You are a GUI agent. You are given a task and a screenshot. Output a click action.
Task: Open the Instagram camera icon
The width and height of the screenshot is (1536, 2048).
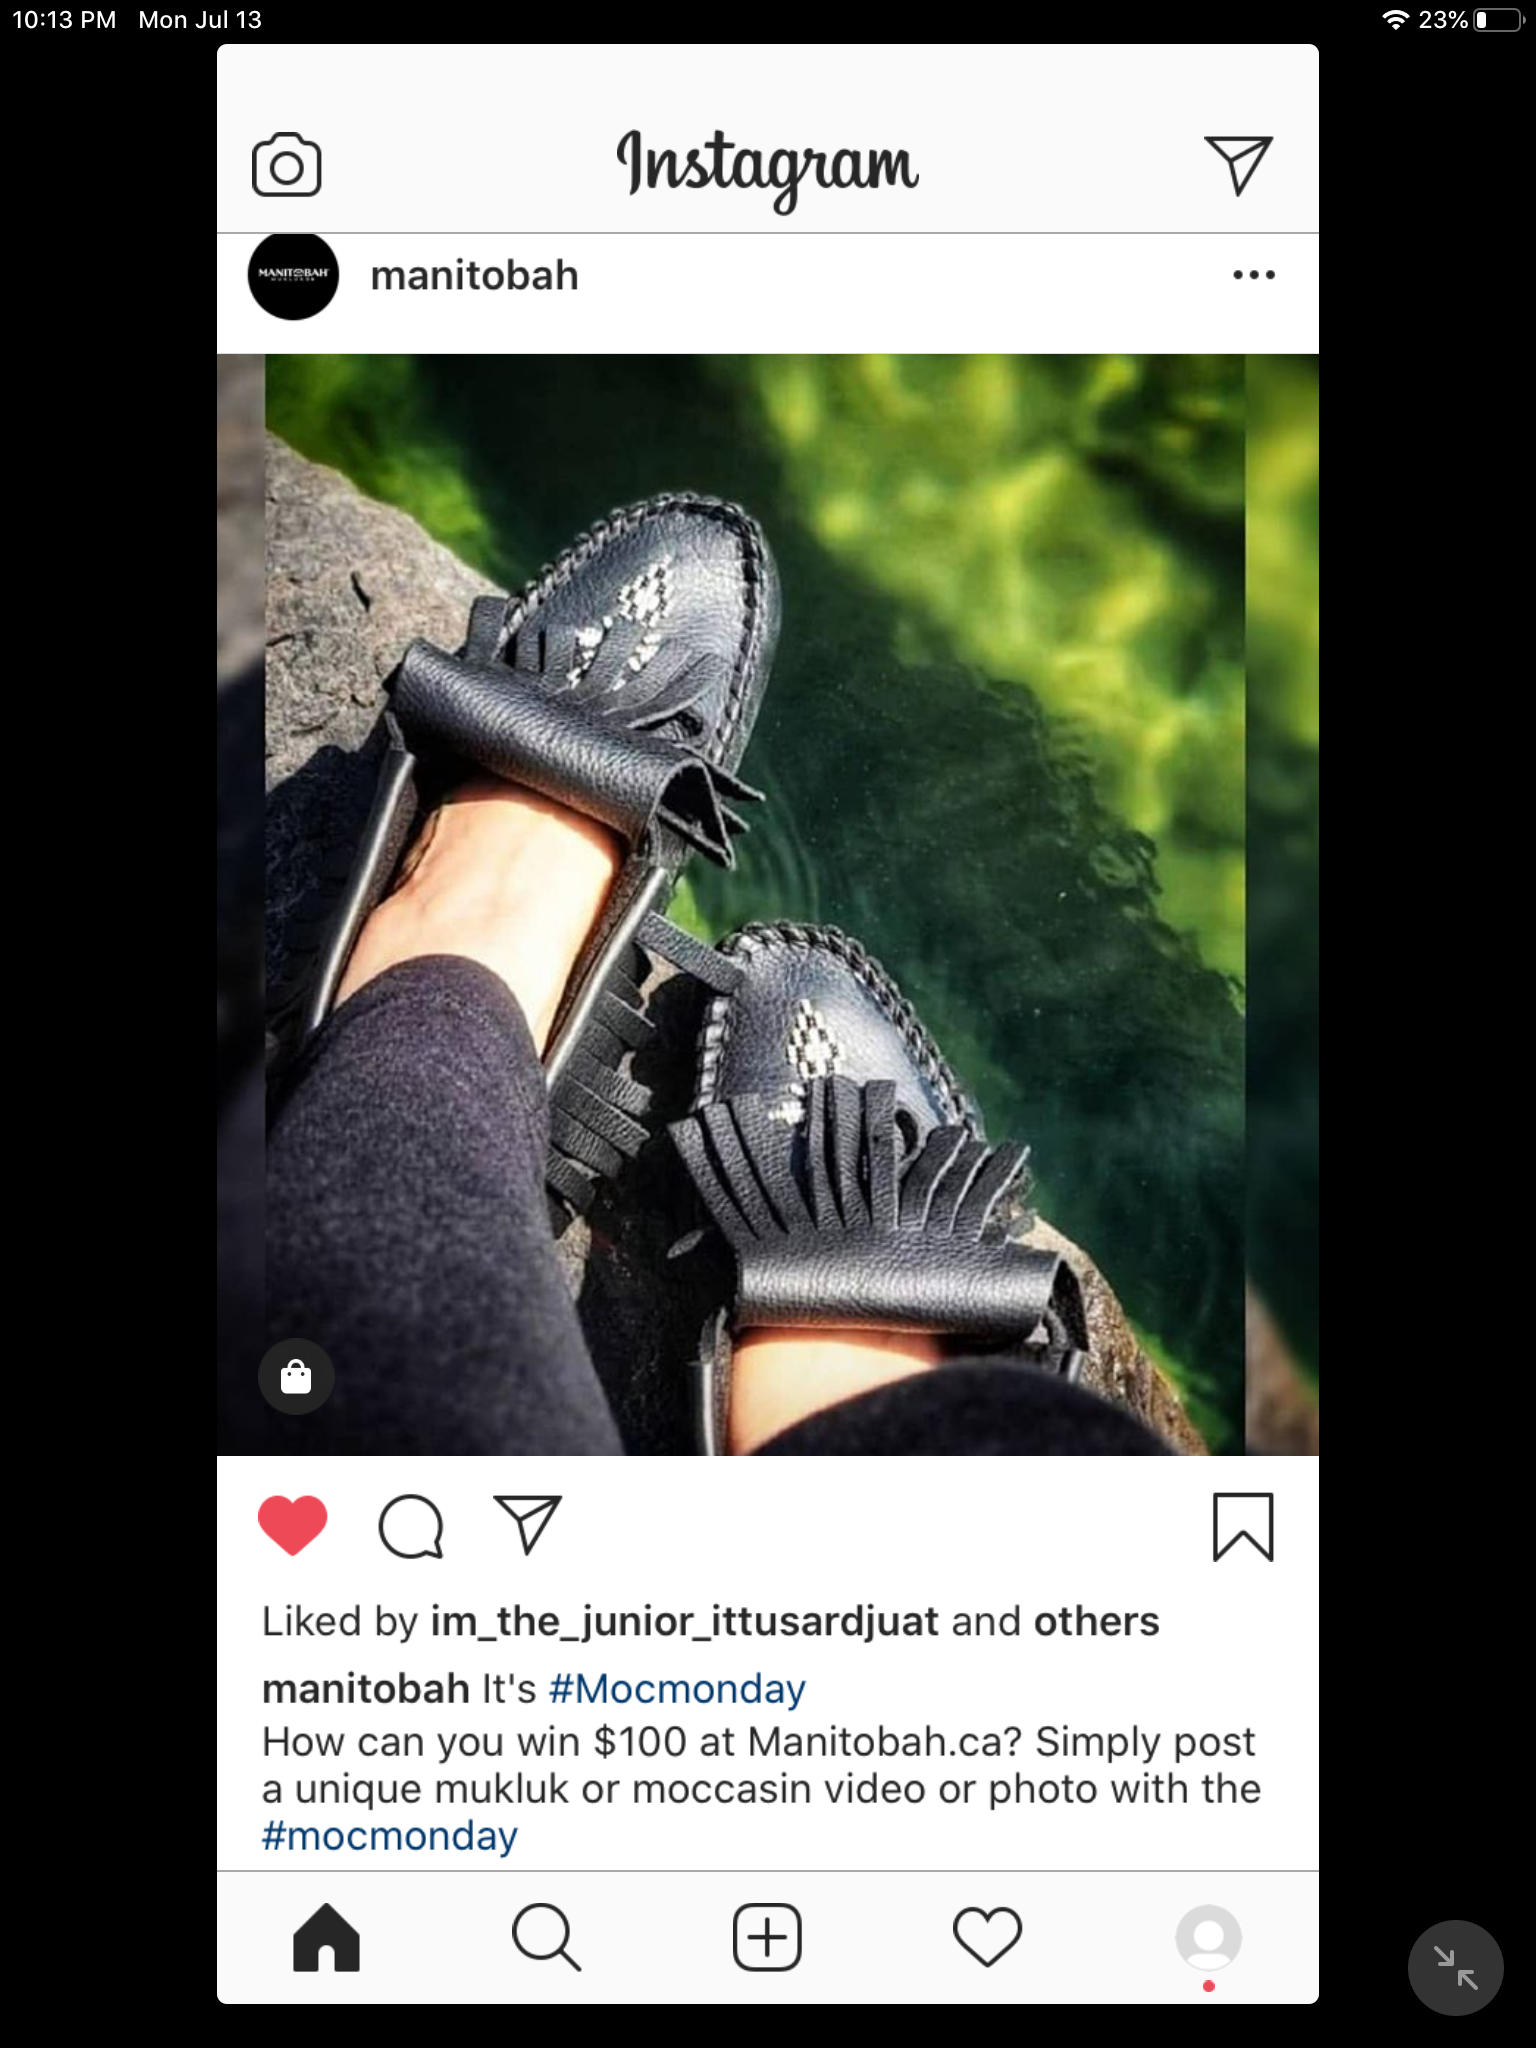287,165
